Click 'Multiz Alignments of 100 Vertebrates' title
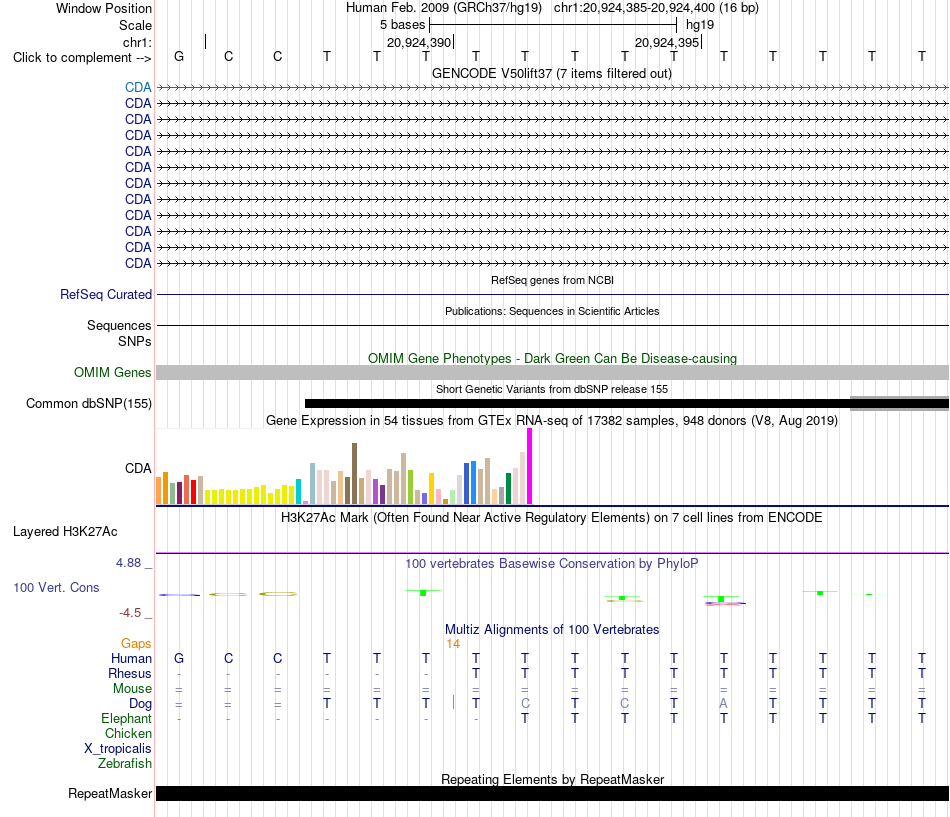Viewport: 950px width, 817px height. [552, 630]
